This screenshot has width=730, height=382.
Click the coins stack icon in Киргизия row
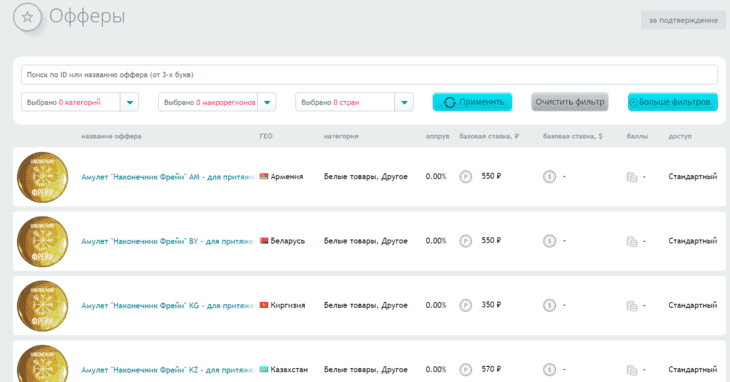click(632, 306)
